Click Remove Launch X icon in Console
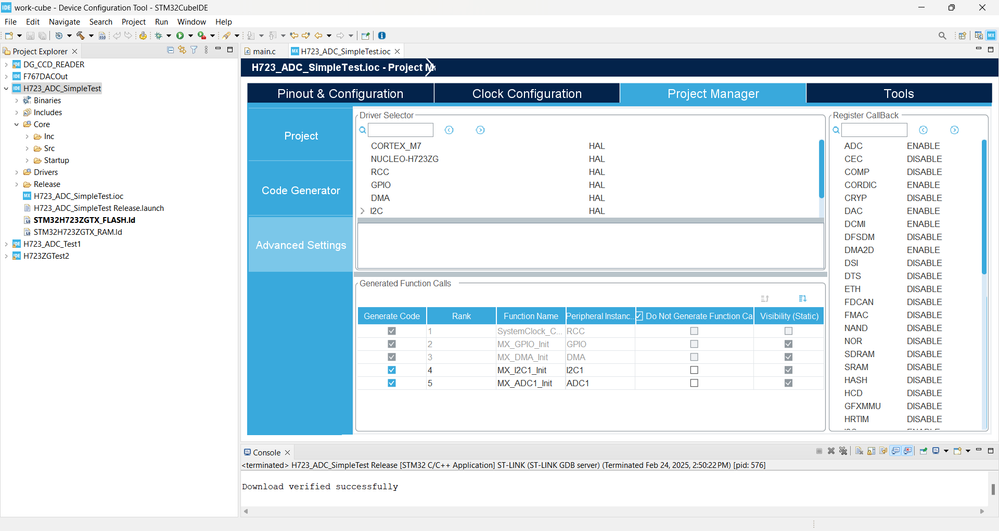The image size is (999, 531). pyautogui.click(x=831, y=451)
